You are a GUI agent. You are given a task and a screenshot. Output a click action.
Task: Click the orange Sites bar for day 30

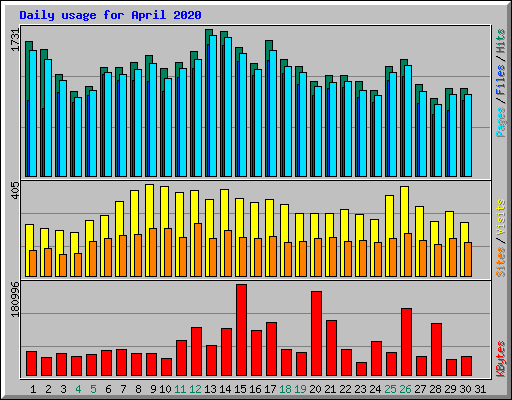click(468, 259)
